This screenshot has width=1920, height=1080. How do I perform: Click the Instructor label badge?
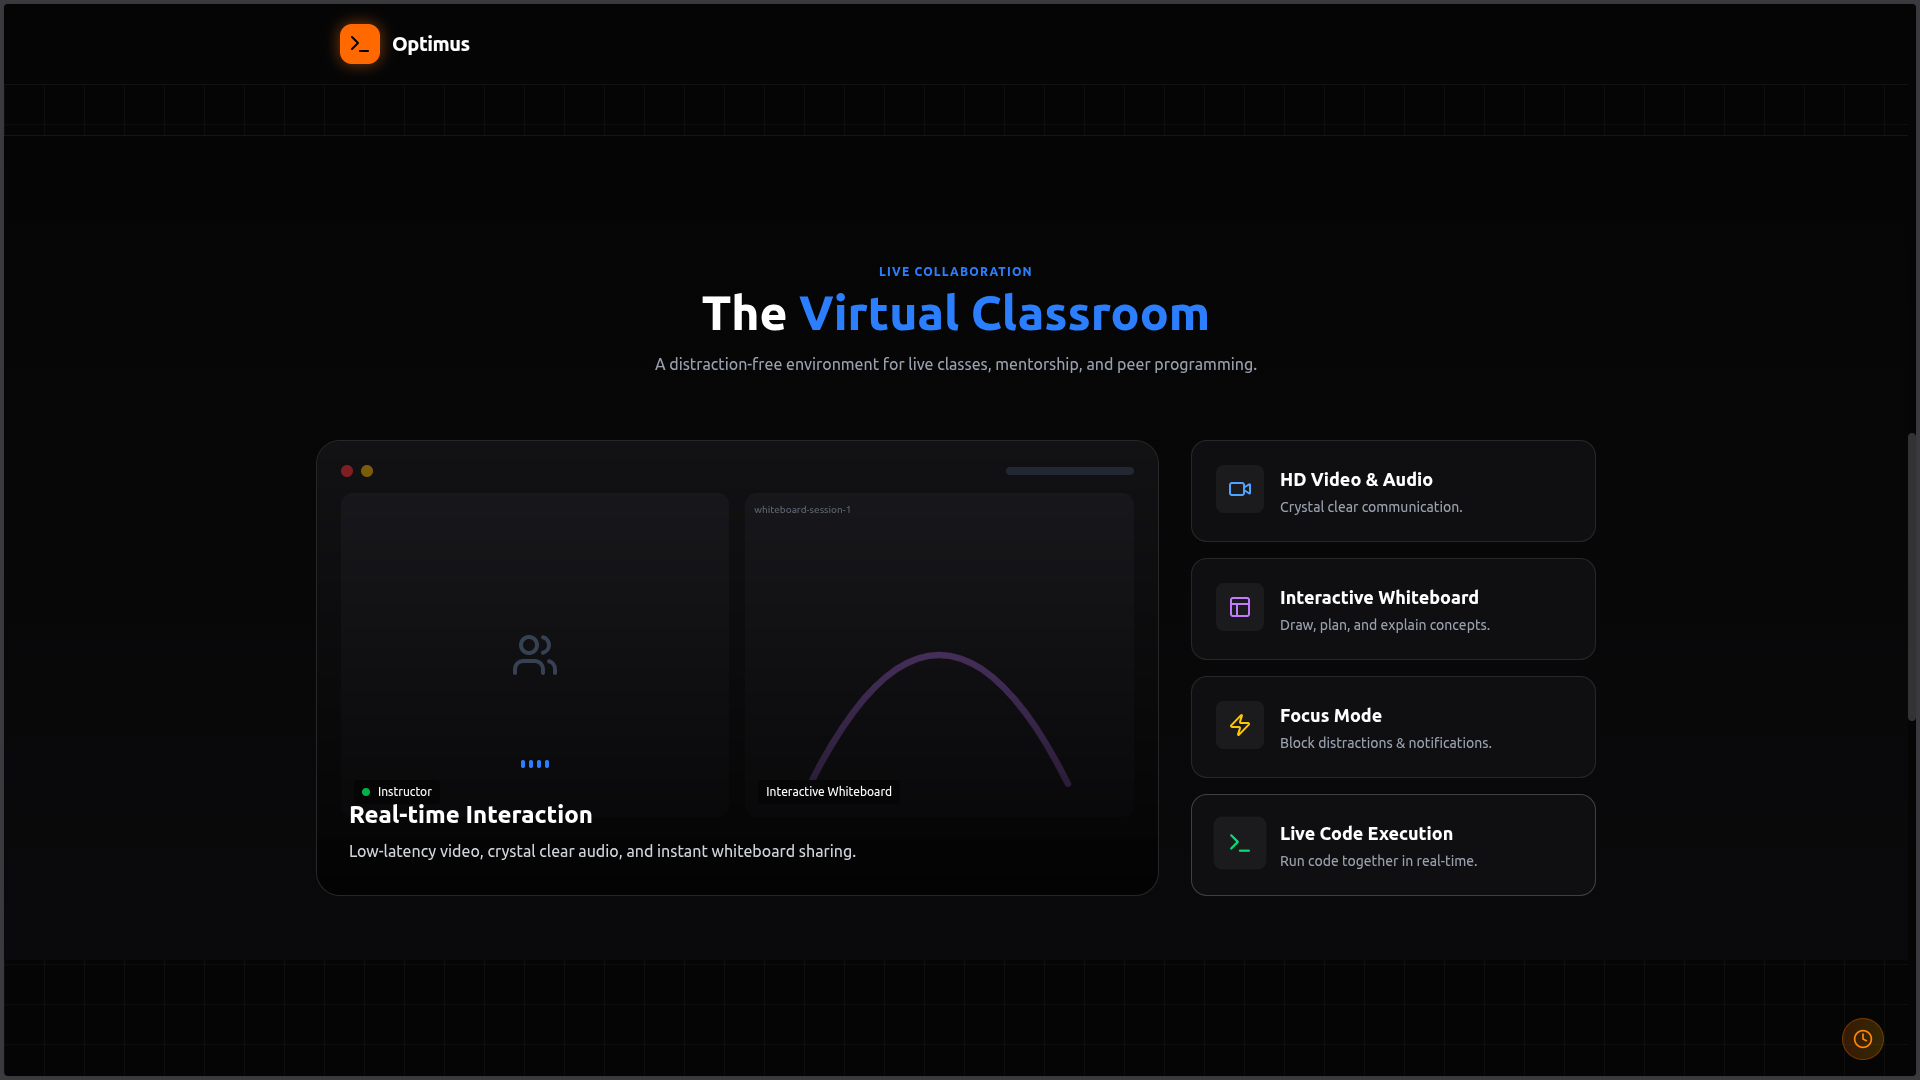[404, 792]
